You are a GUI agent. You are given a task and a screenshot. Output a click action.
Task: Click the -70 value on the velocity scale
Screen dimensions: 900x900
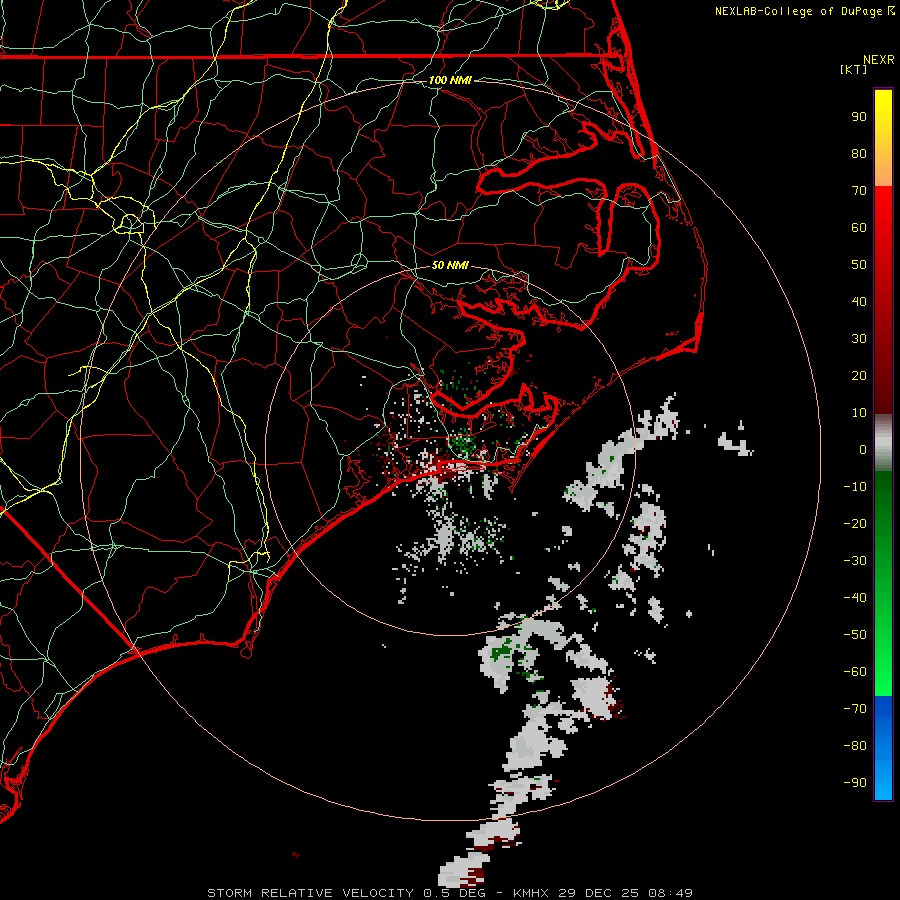point(855,709)
